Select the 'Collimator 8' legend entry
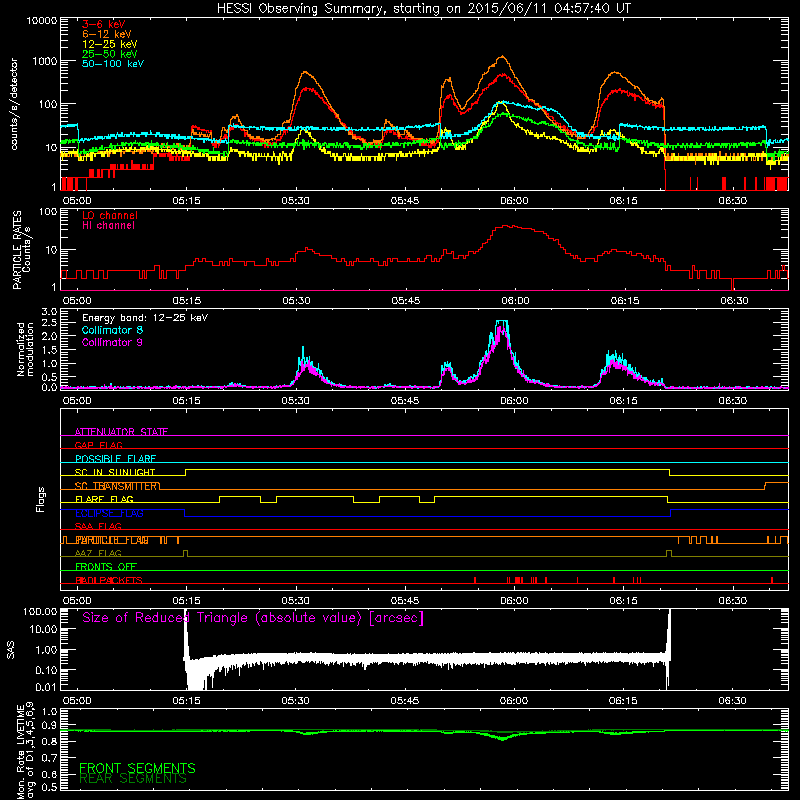Screen dimensions: 800x800 pos(112,330)
